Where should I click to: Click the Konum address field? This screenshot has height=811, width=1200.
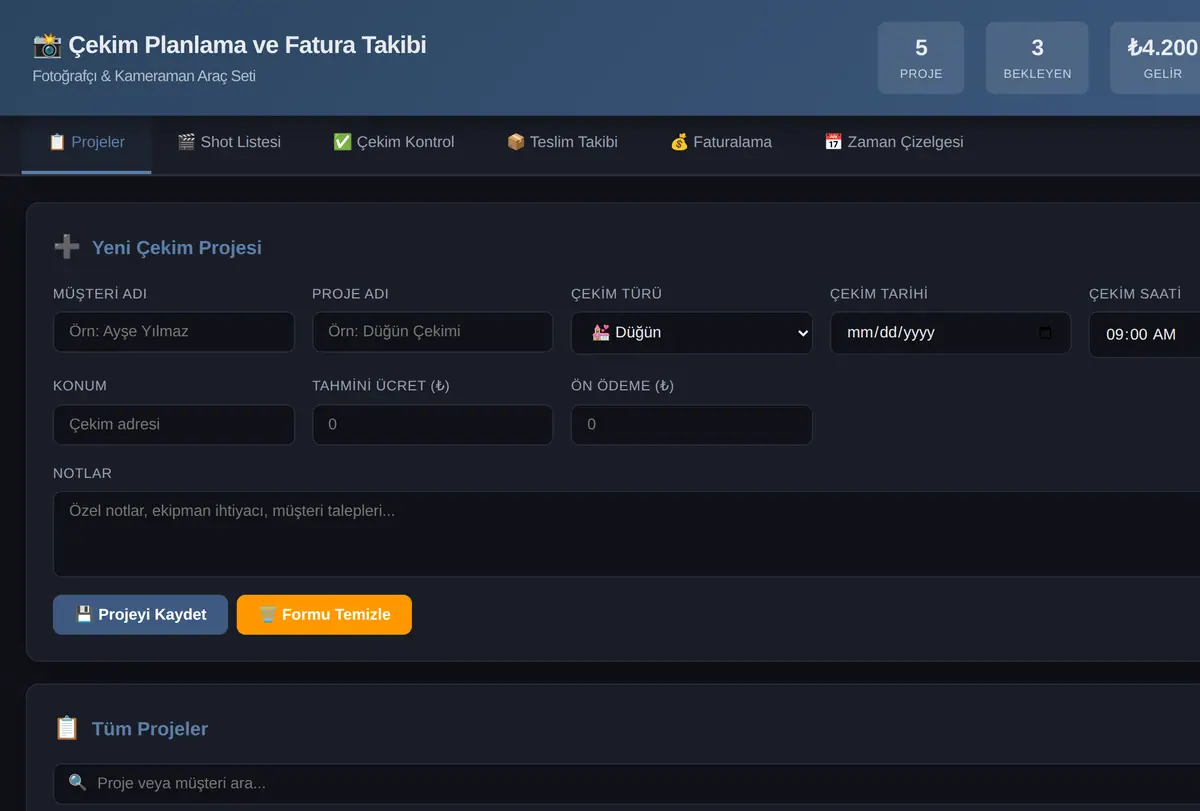tap(174, 424)
